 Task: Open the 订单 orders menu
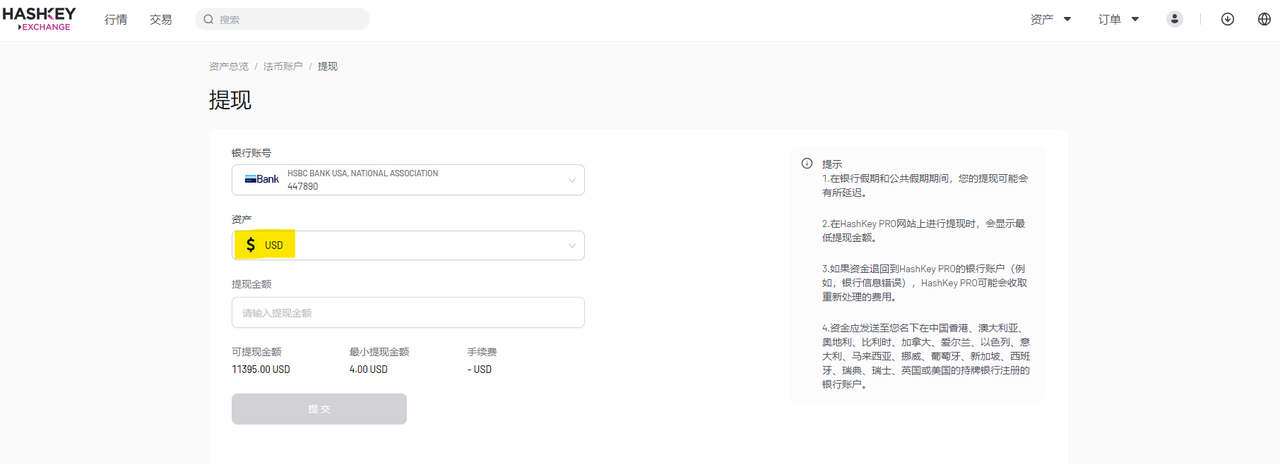1119,19
